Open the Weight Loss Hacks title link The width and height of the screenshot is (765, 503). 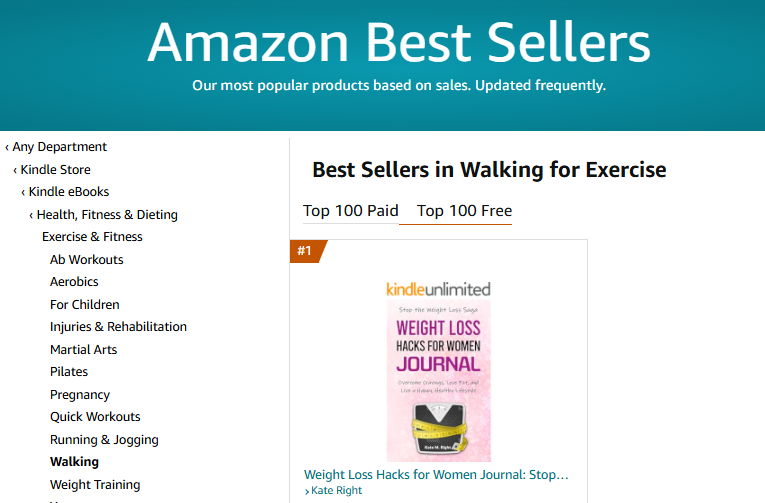[436, 474]
